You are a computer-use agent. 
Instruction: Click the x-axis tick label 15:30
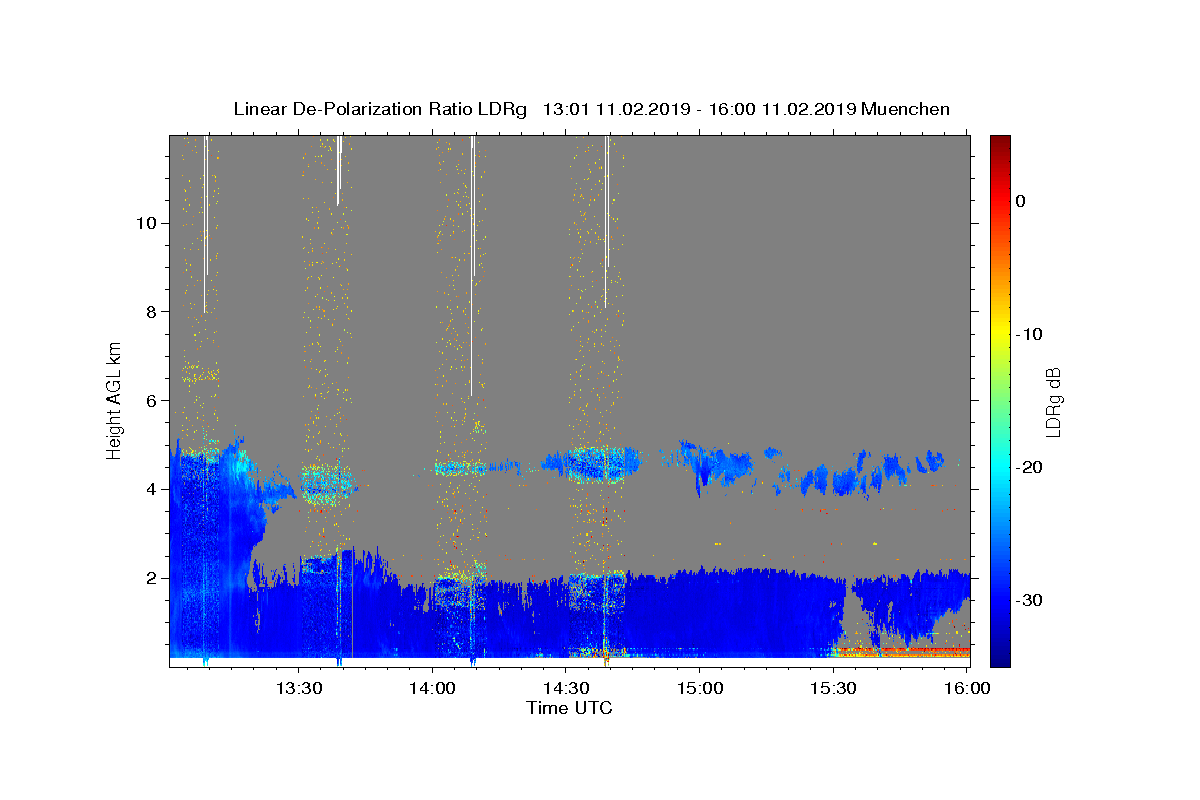(831, 688)
